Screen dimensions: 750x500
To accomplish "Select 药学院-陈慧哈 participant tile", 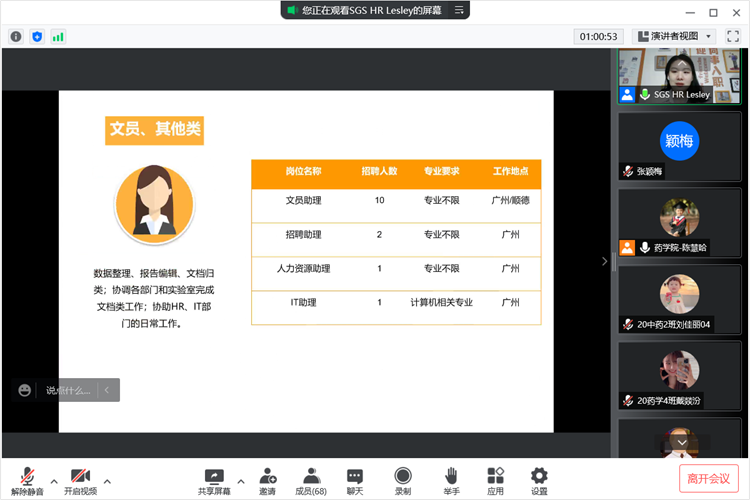I will pos(679,223).
